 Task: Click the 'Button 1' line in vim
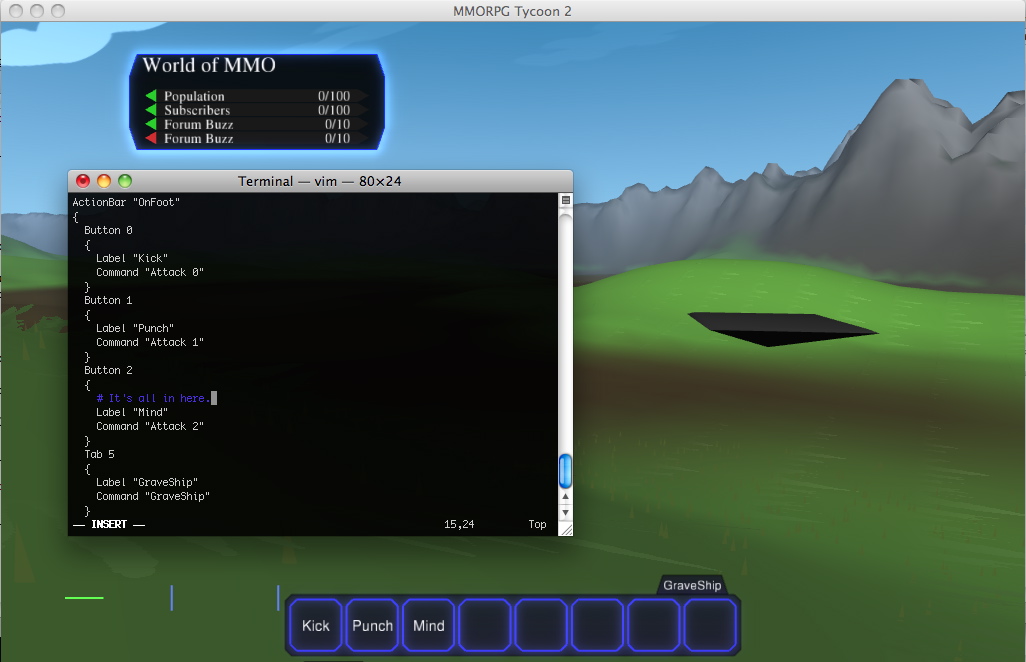tap(108, 300)
